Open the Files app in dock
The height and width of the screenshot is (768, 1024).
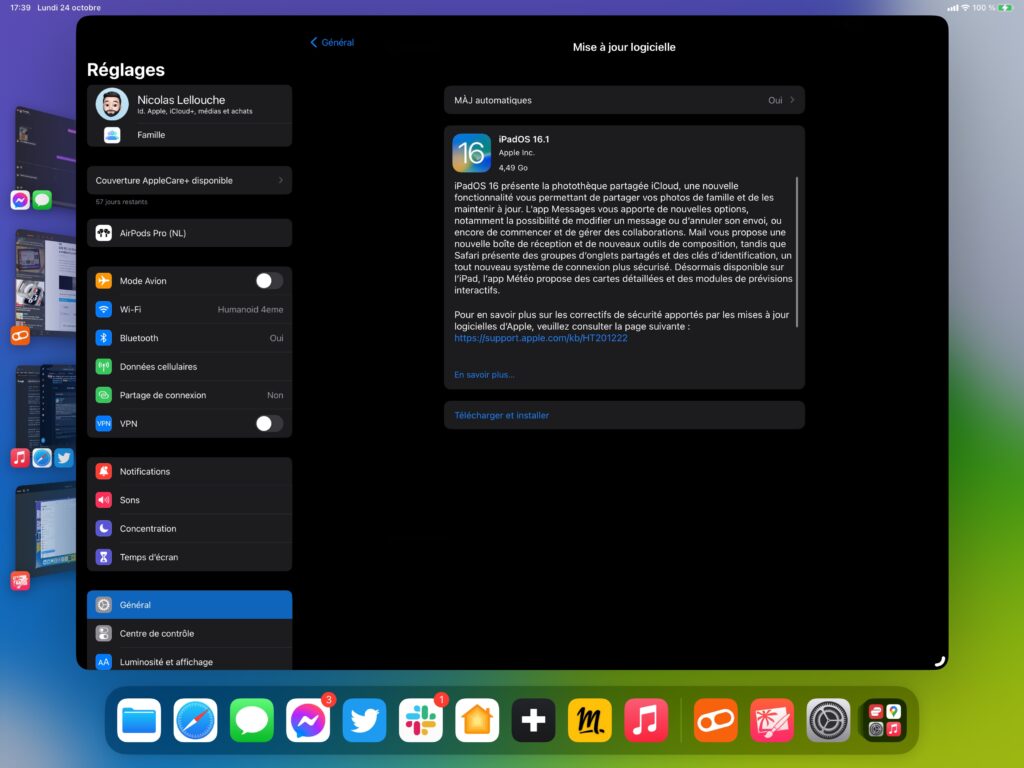[139, 720]
